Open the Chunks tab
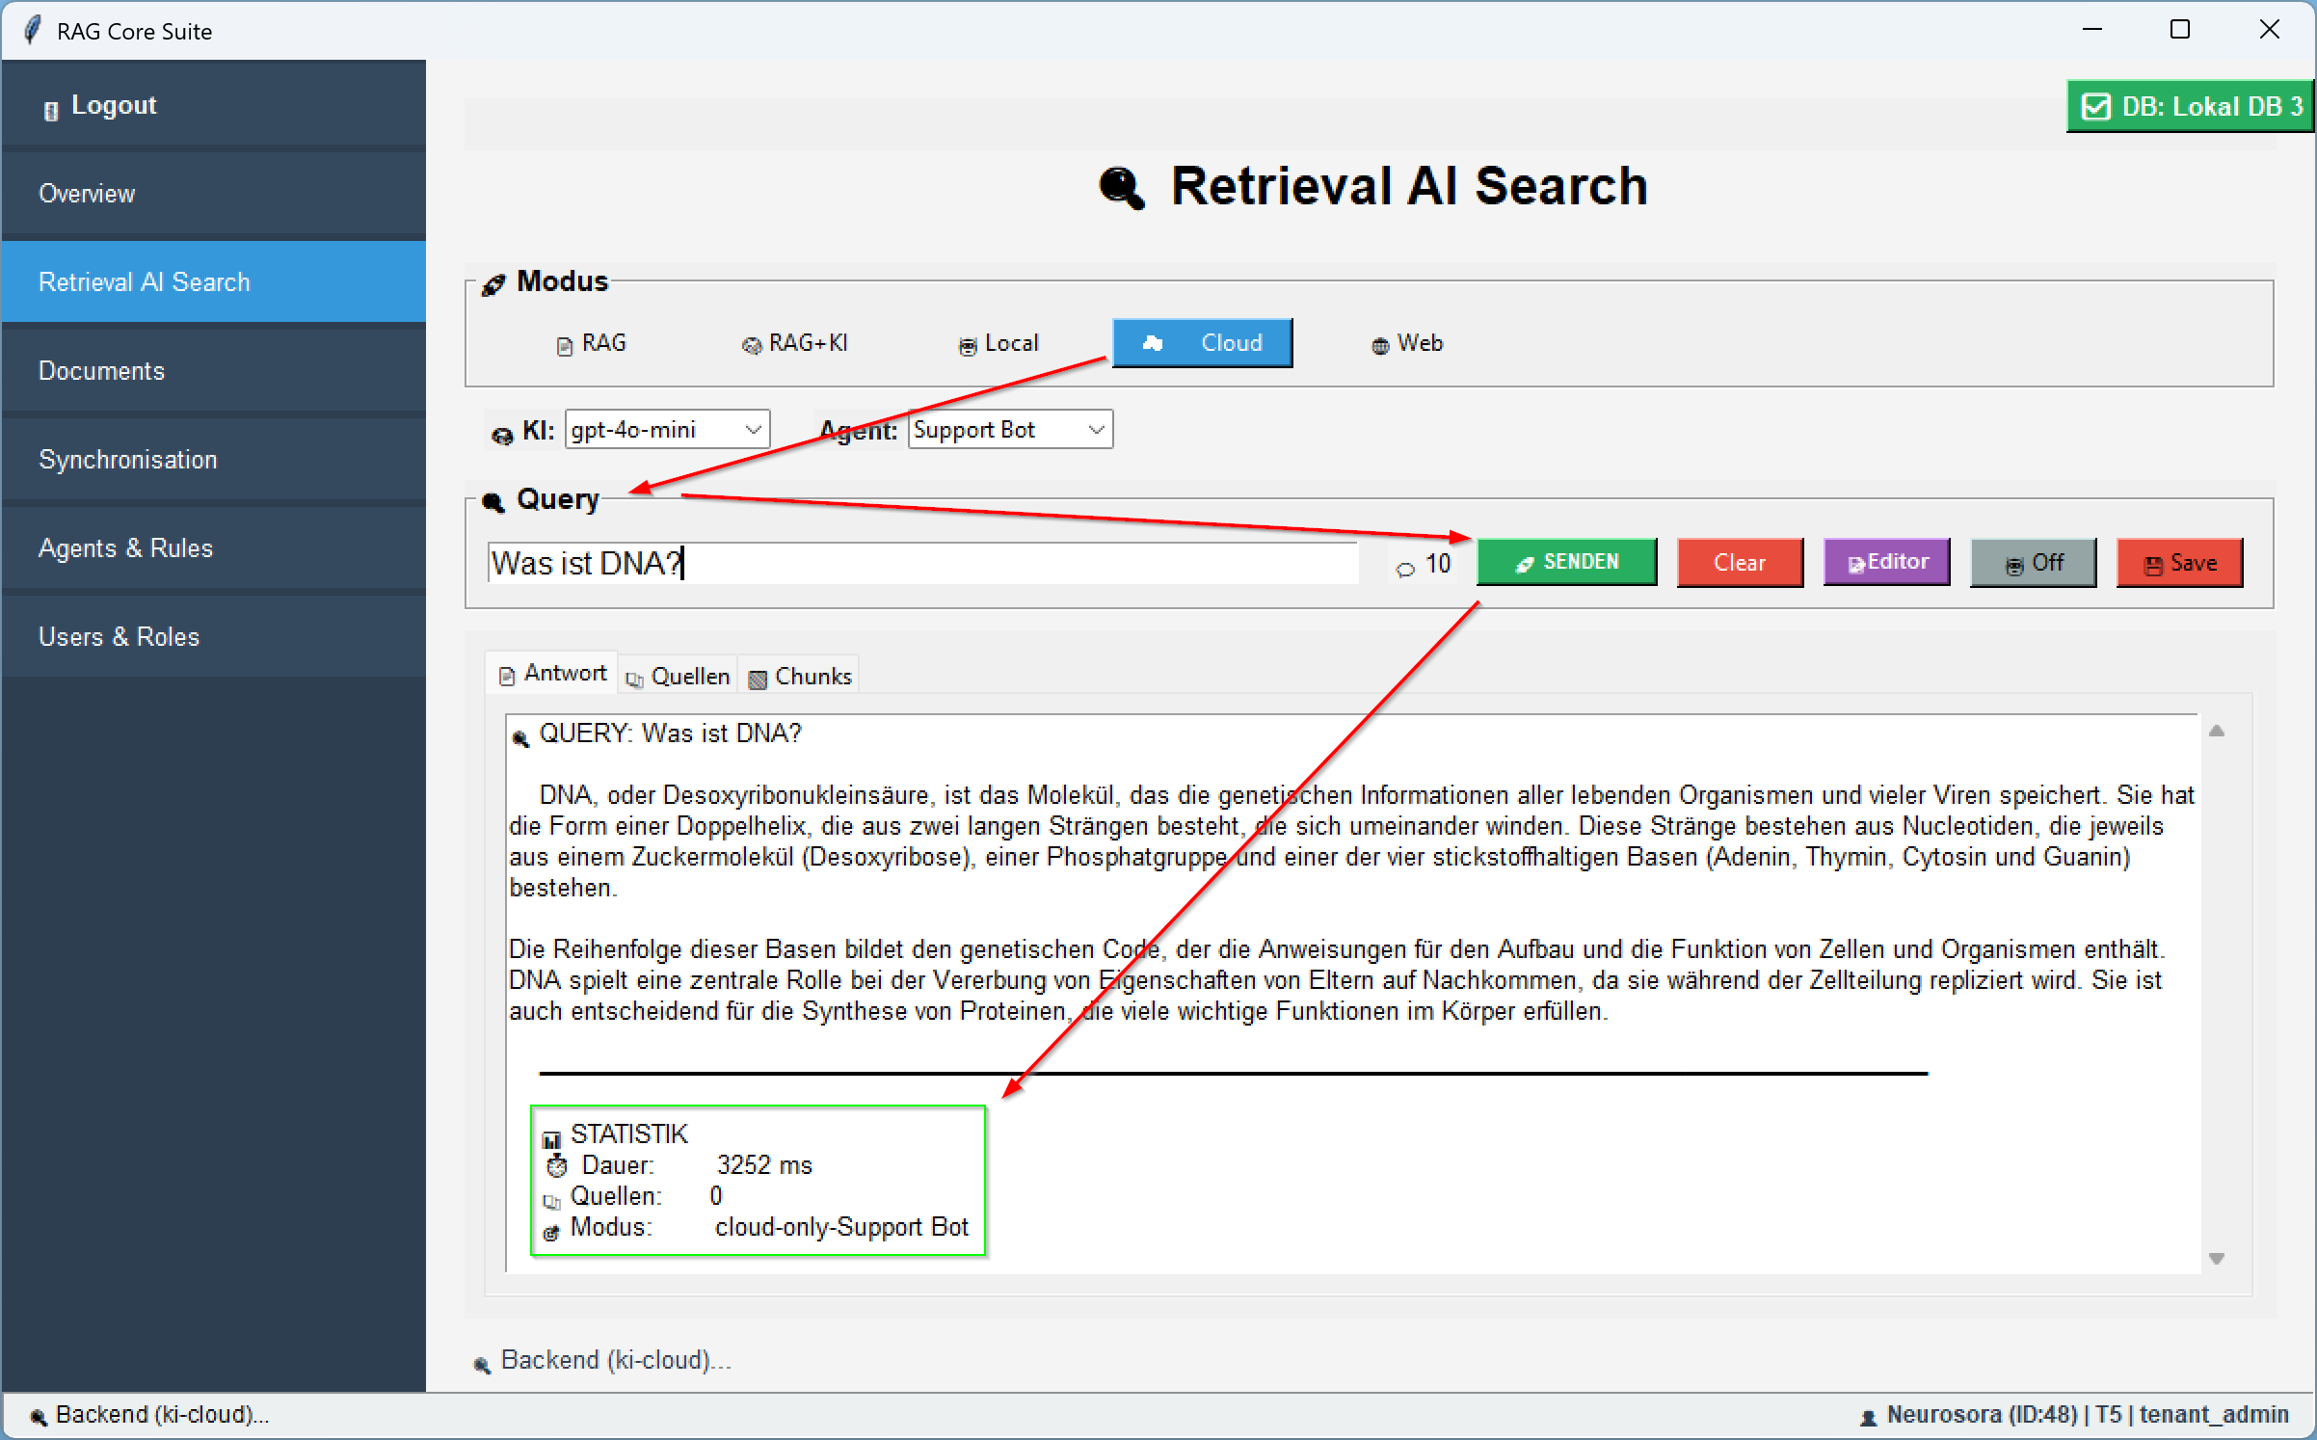Viewport: 2317px width, 1440px height. point(800,676)
